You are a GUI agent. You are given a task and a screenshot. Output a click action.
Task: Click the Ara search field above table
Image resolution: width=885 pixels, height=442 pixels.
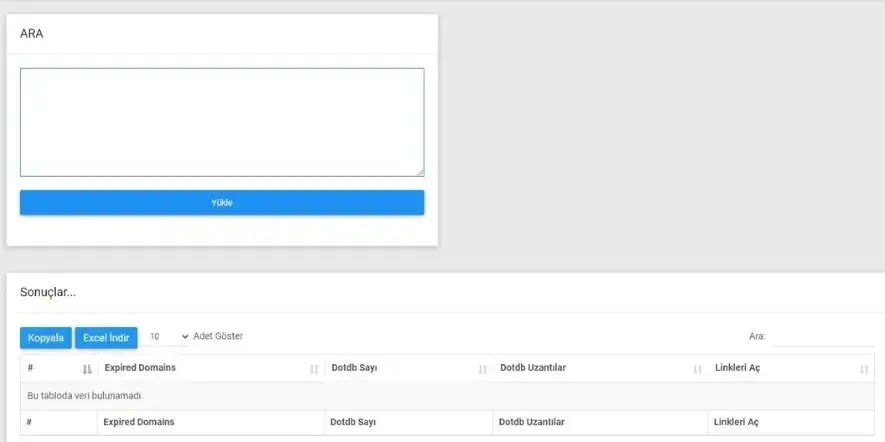[x=820, y=337]
